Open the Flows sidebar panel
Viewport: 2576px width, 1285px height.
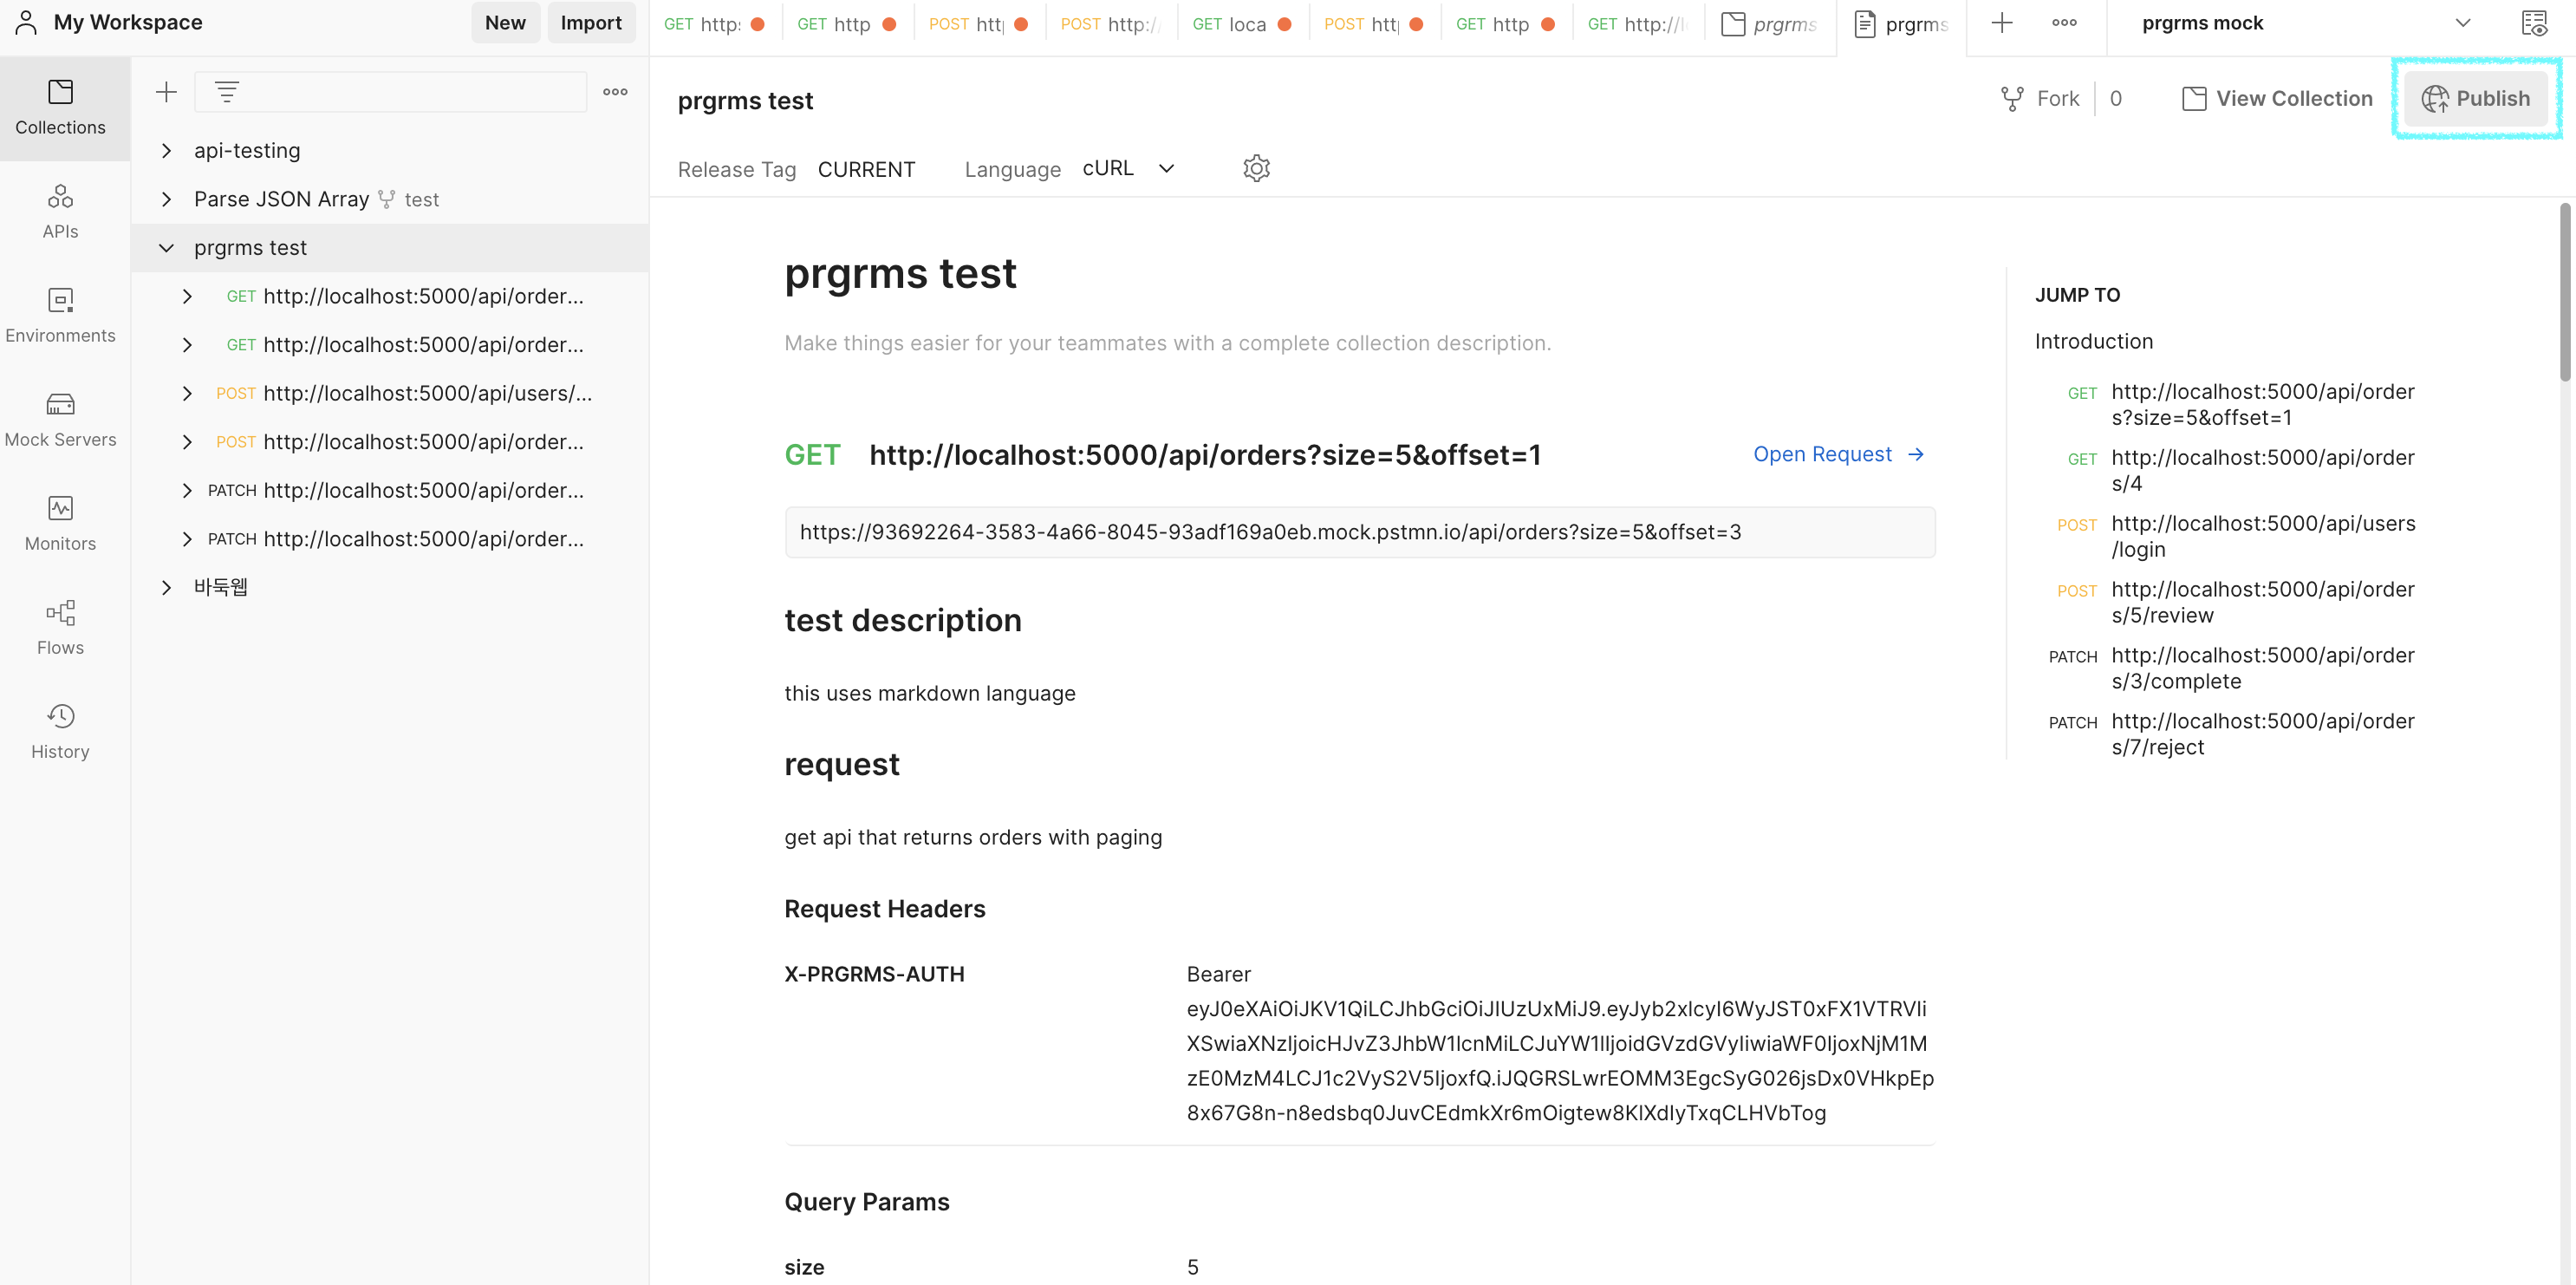pos(60,628)
